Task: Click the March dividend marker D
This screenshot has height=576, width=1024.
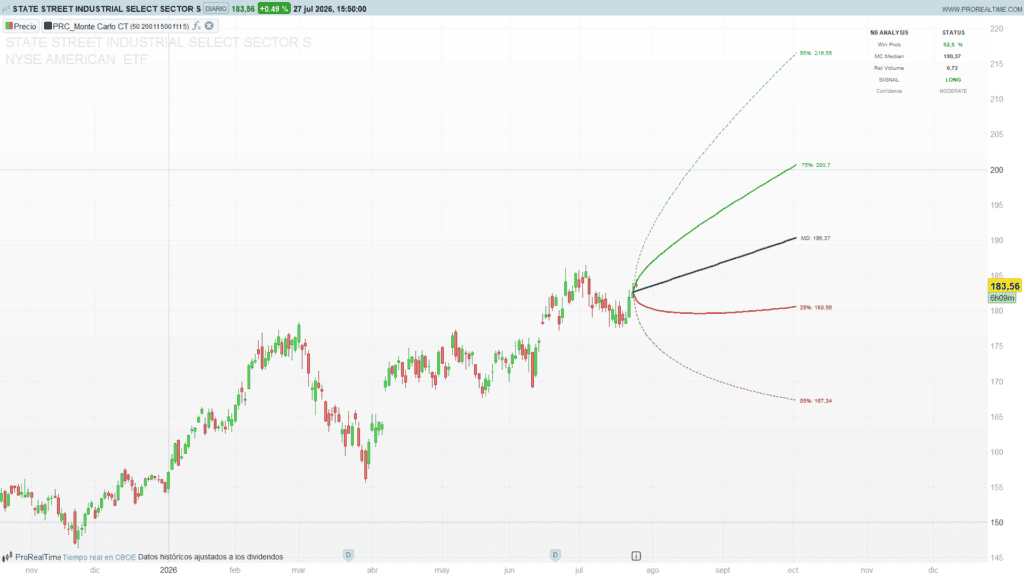Action: [348, 555]
